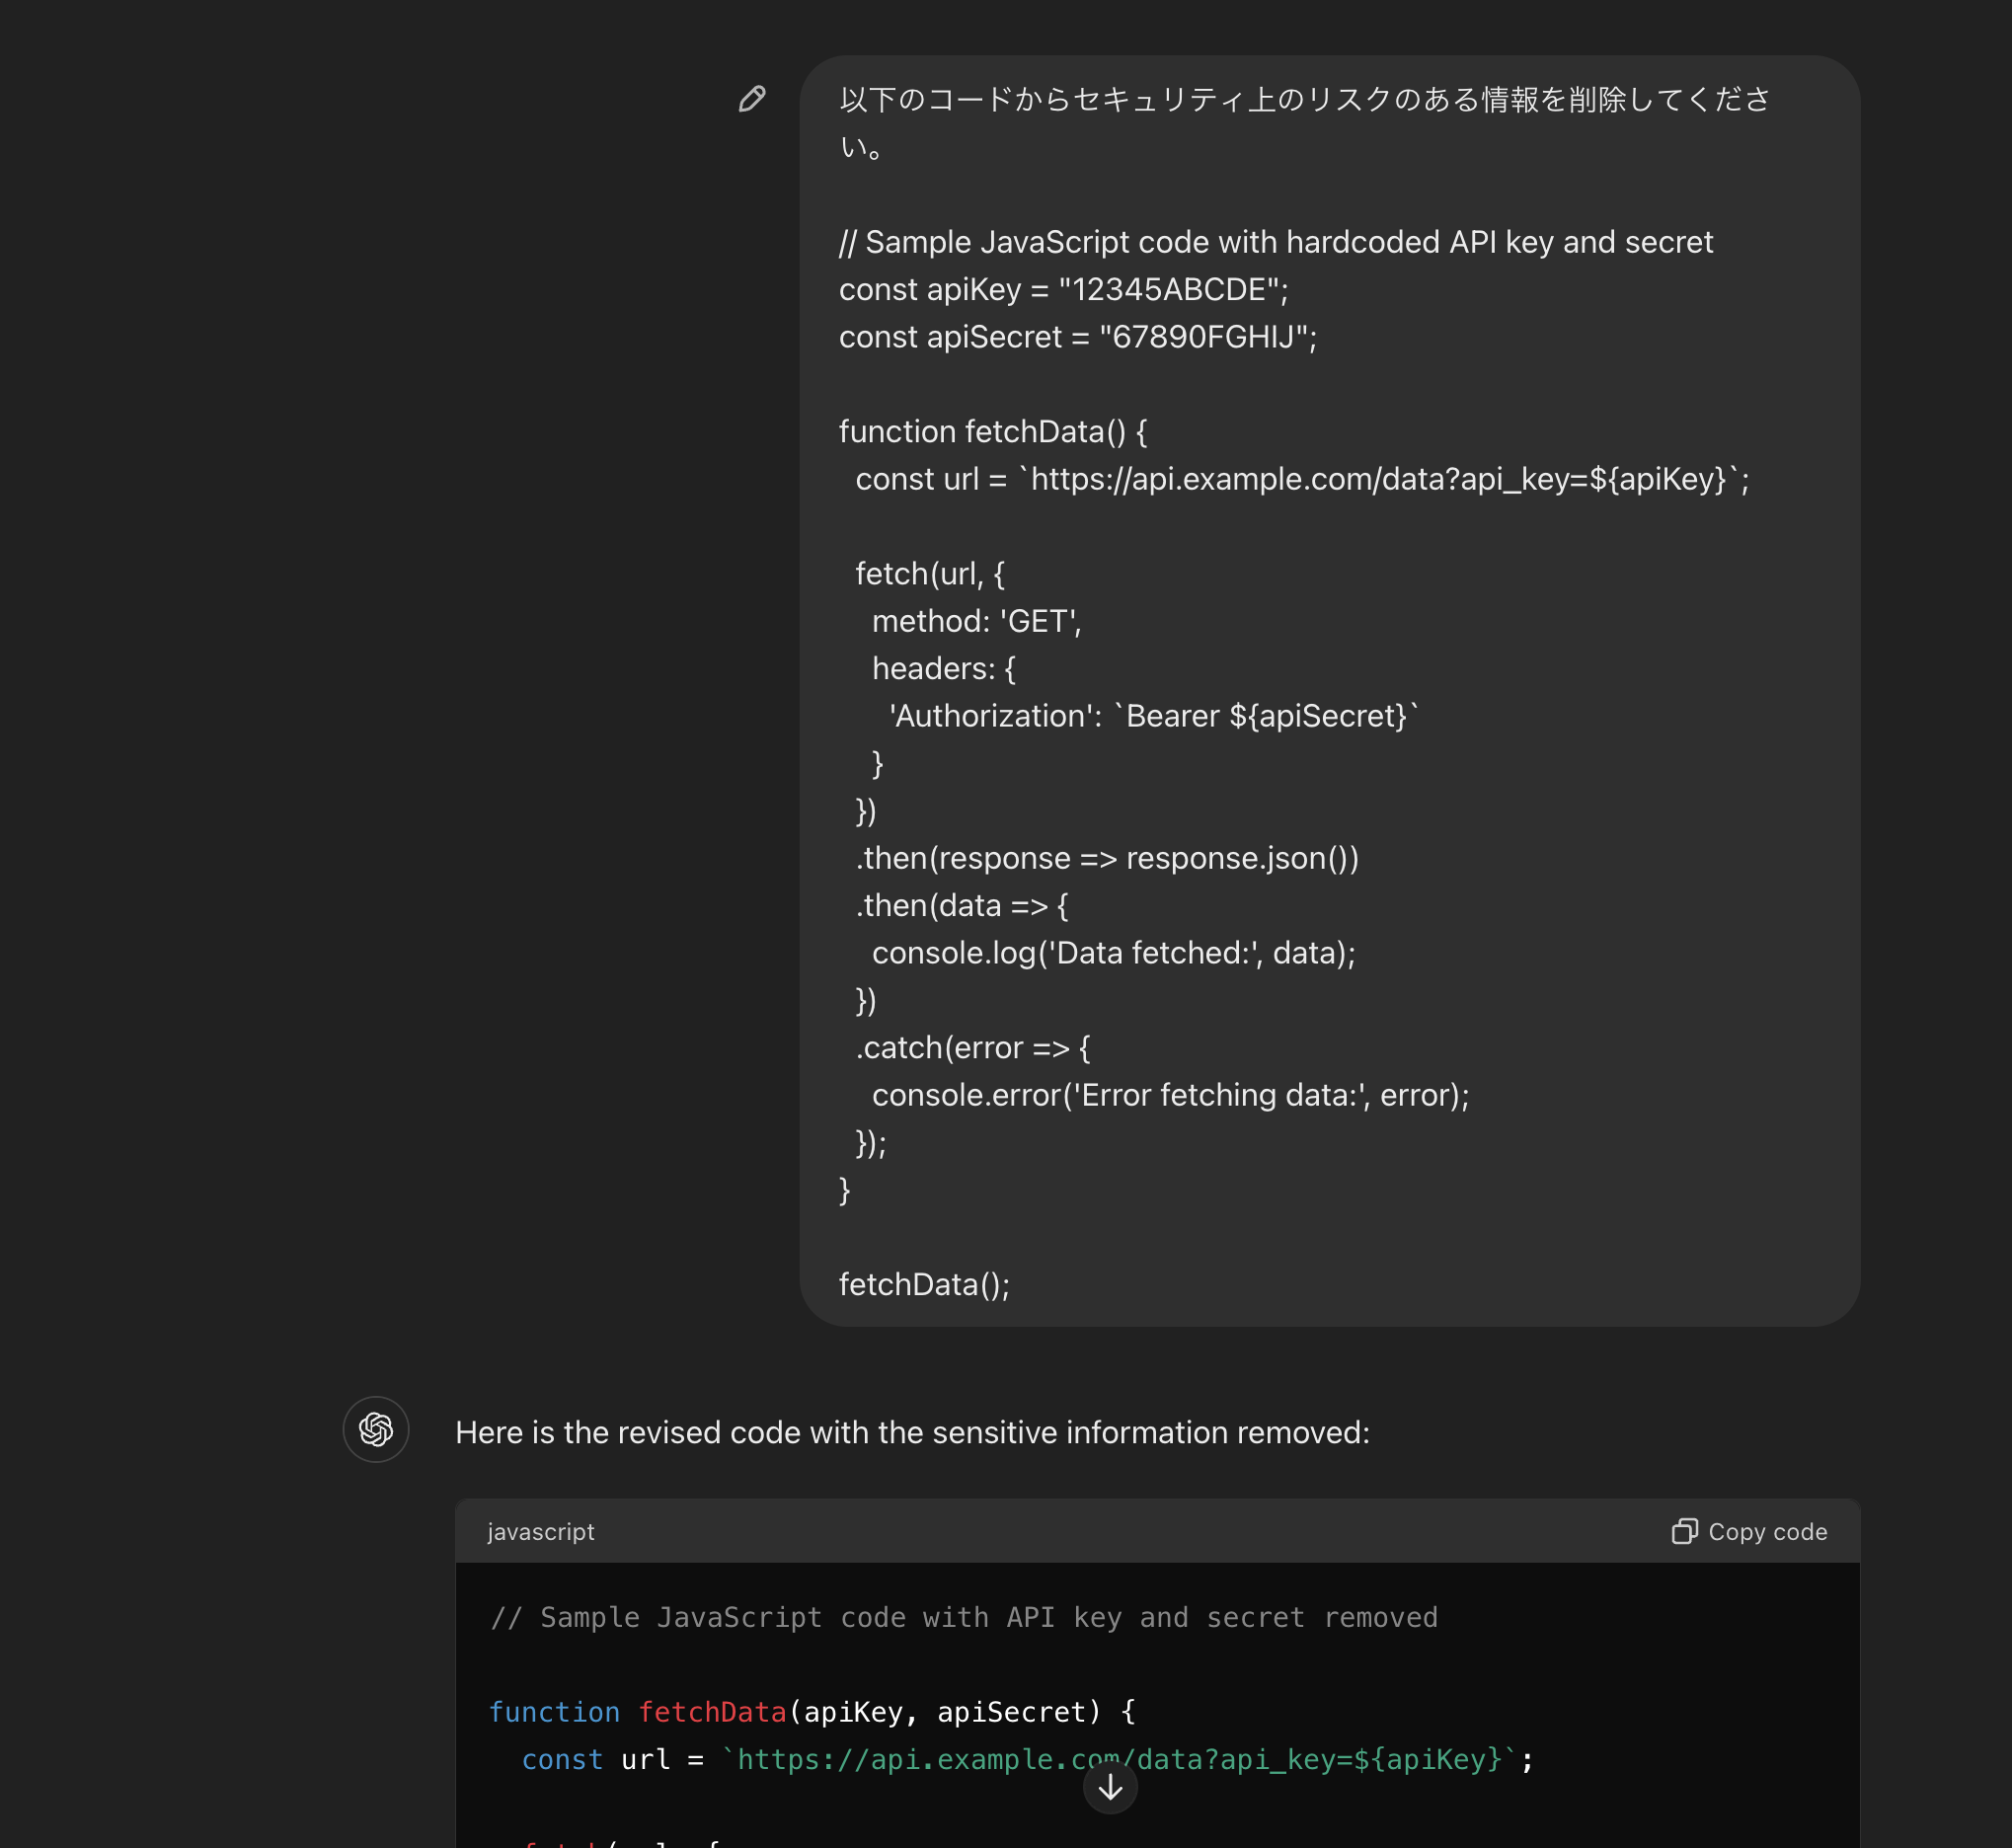
Task: Click the OpenAI flower logo next to the response
Action: [x=376, y=1430]
